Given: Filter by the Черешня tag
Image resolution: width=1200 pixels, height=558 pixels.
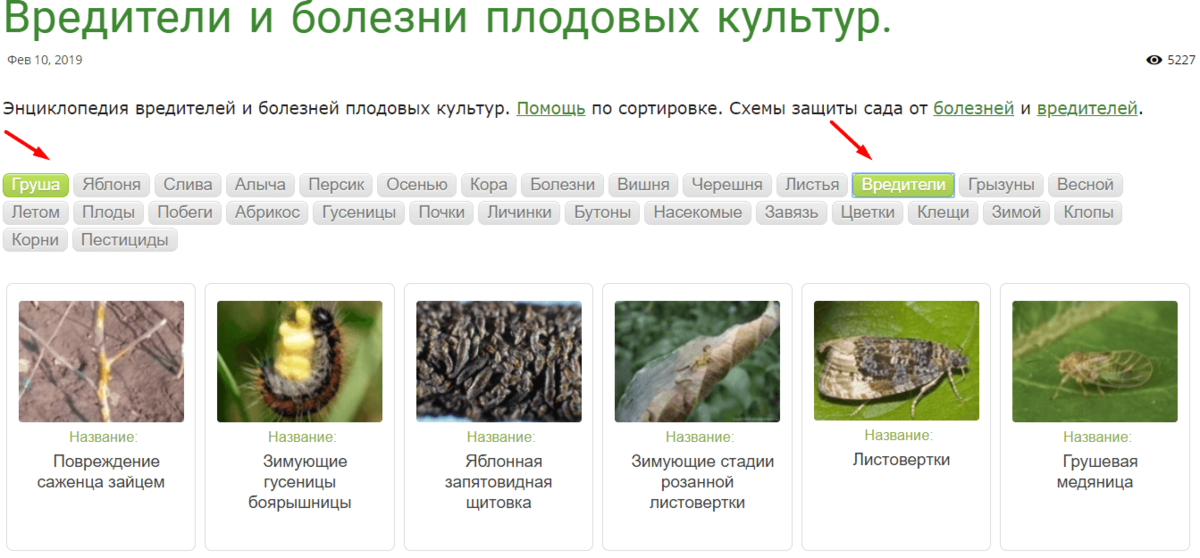Looking at the screenshot, I should (728, 185).
